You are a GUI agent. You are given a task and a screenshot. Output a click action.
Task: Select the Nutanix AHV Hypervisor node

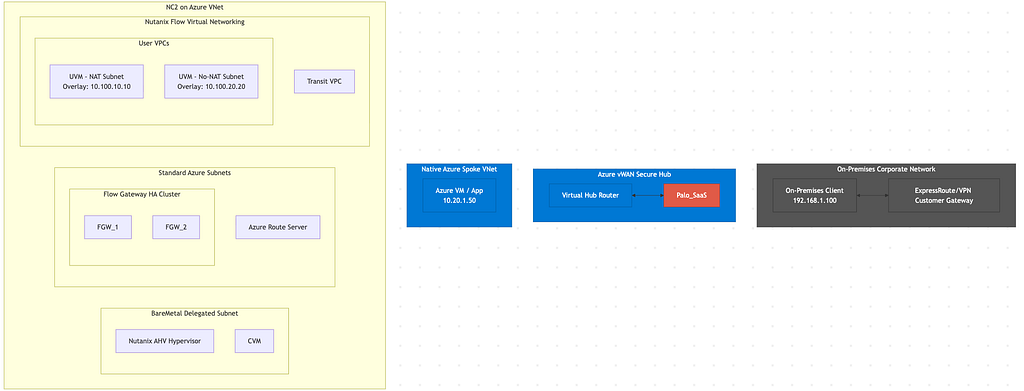point(165,341)
